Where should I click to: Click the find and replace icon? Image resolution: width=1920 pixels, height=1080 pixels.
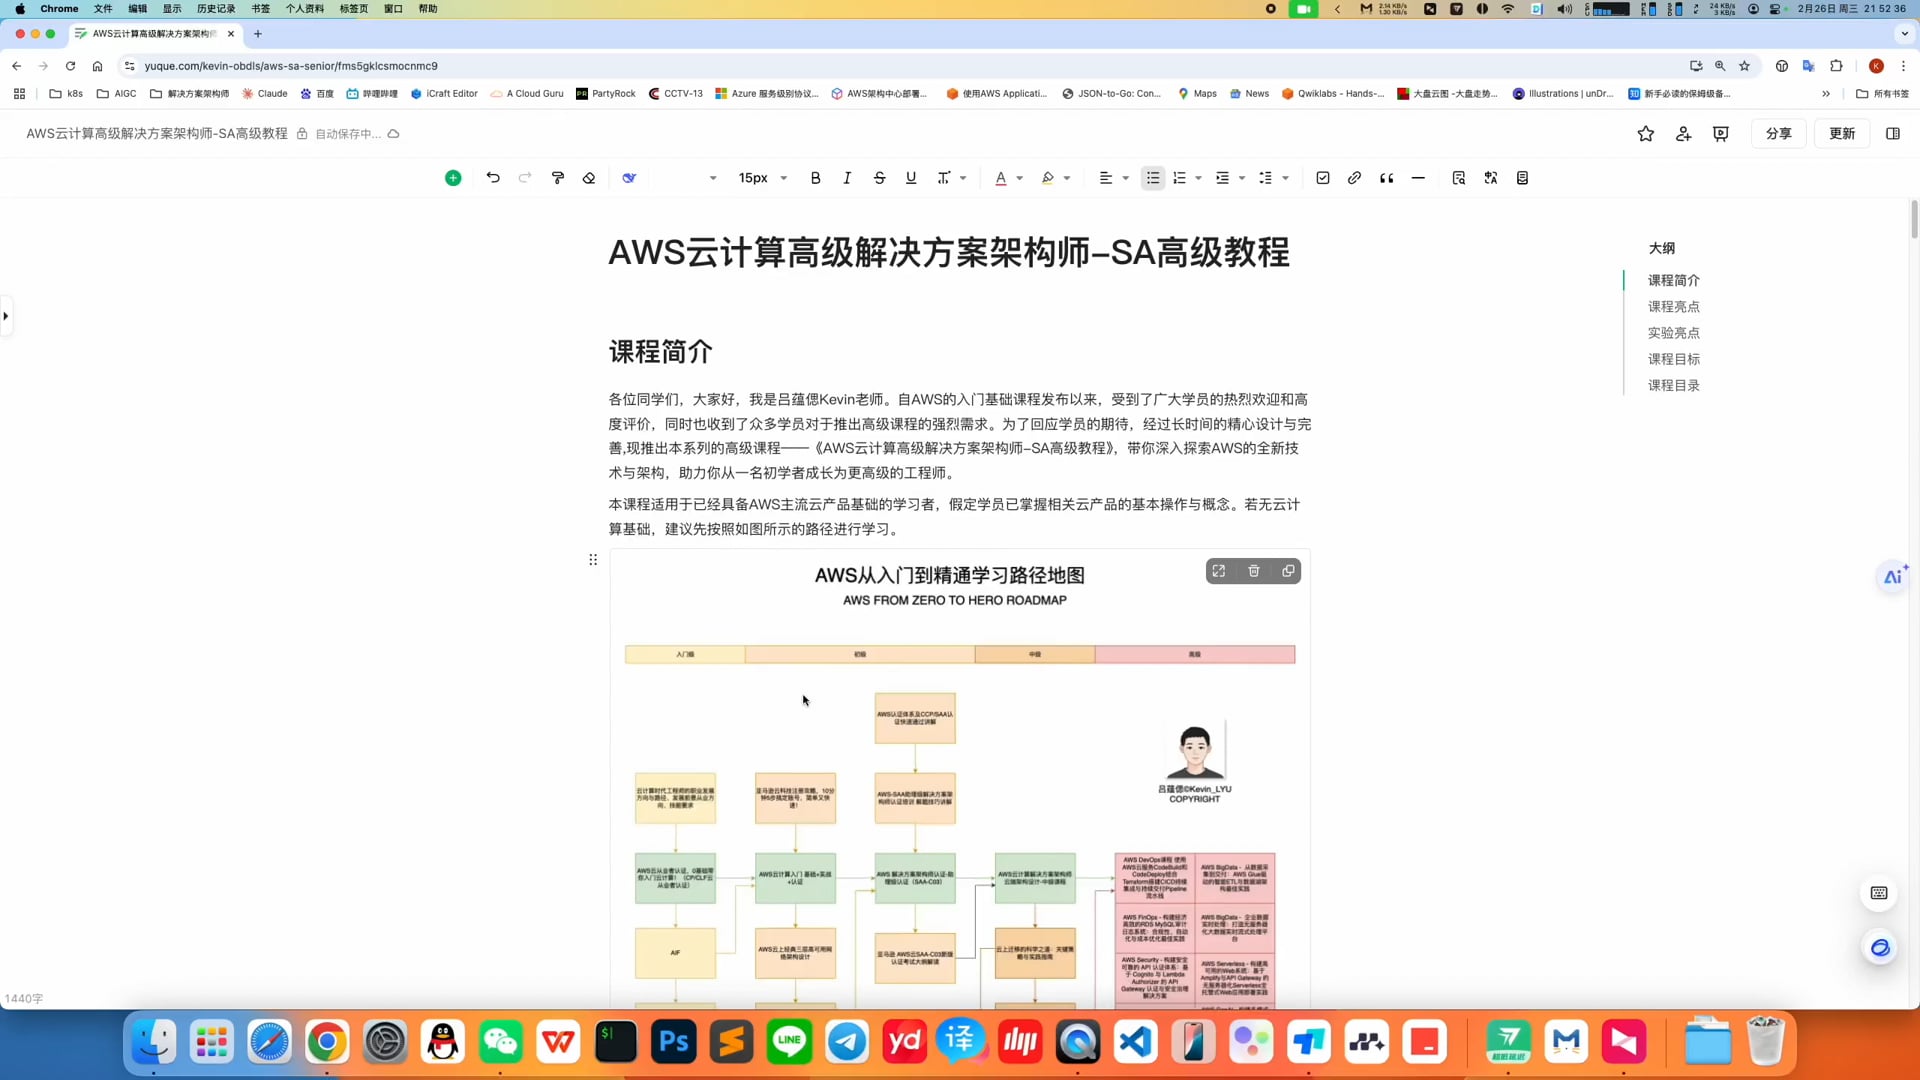(x=1458, y=177)
